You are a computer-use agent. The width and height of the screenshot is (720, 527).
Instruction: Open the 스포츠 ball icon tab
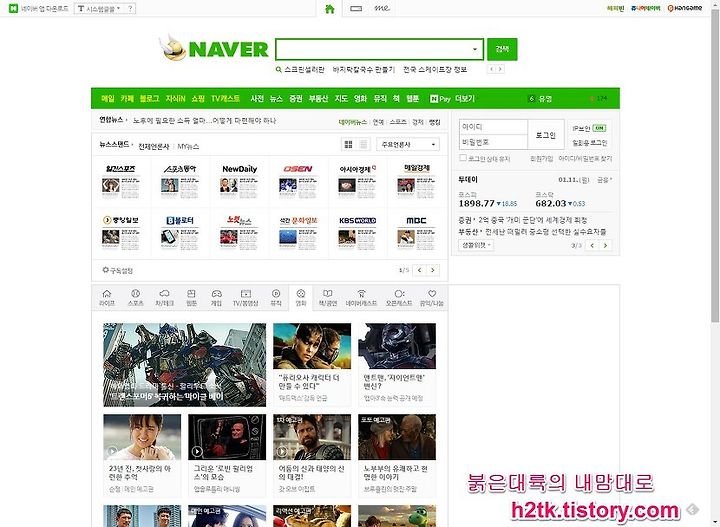135,297
